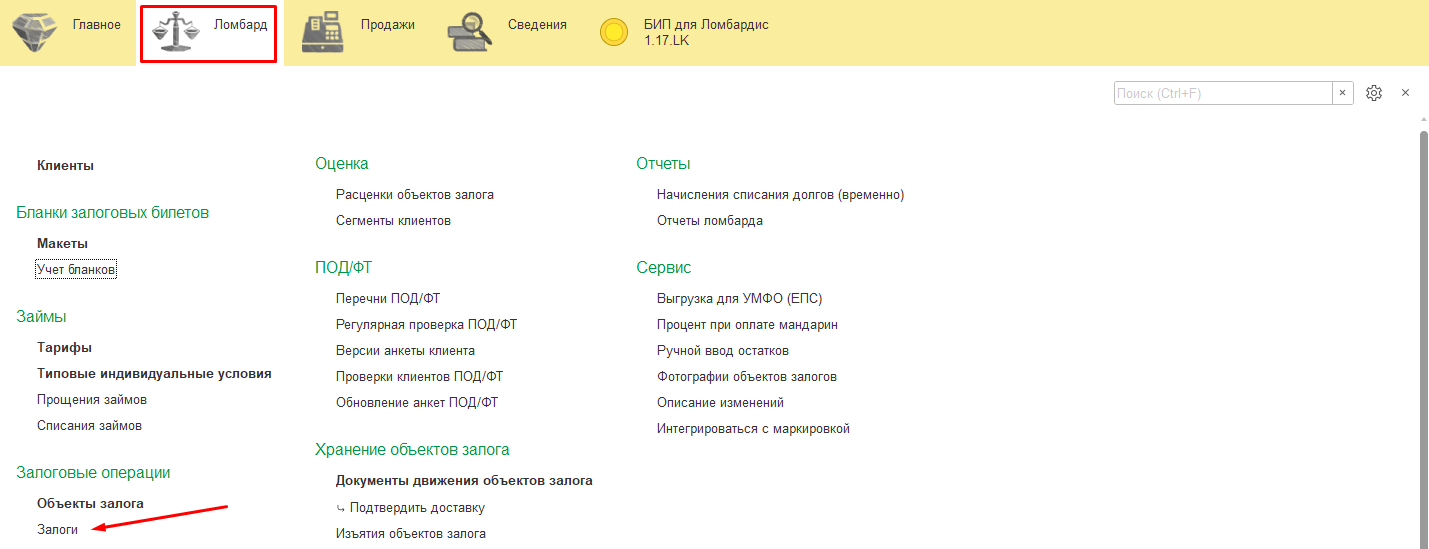
Task: Open Учет бланков link
Action: pyautogui.click(x=76, y=269)
